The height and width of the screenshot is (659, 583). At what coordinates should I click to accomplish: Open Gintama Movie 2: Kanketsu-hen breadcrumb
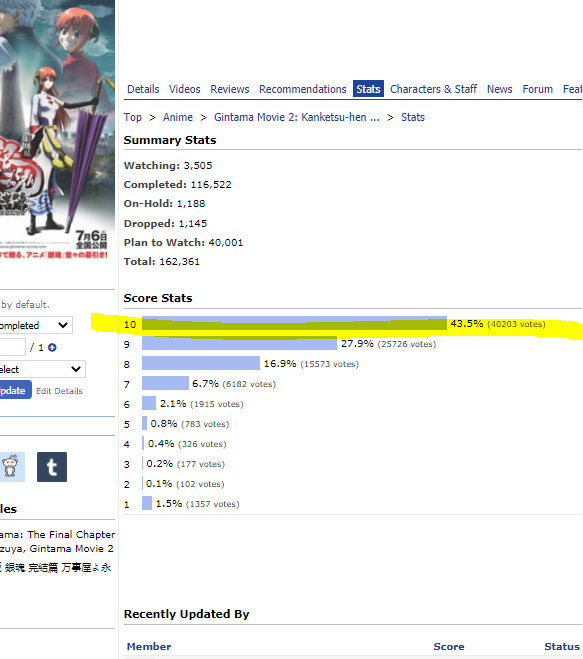tap(297, 117)
